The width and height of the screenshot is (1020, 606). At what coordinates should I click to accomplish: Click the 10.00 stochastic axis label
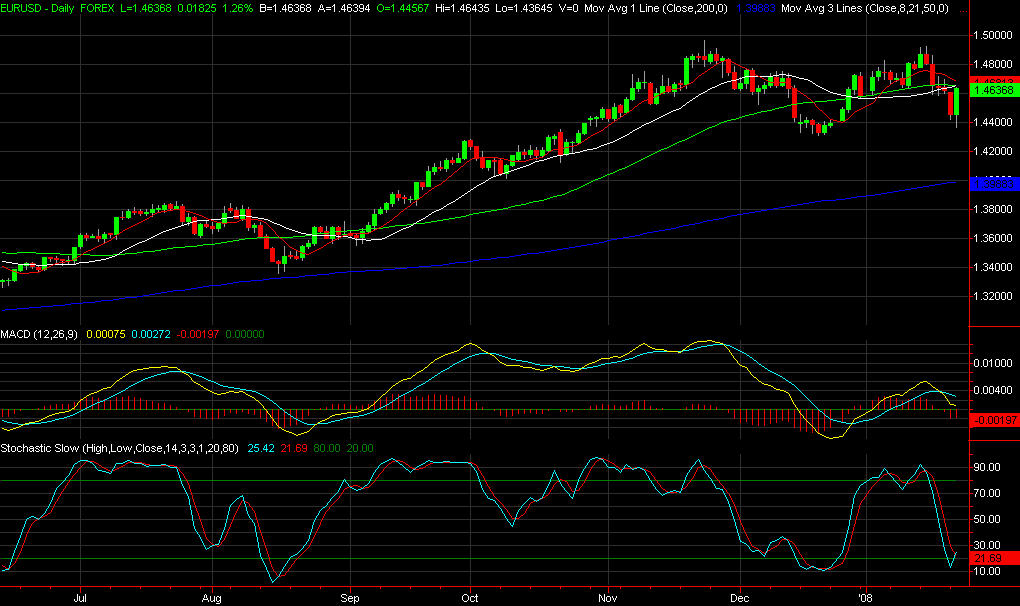(987, 572)
